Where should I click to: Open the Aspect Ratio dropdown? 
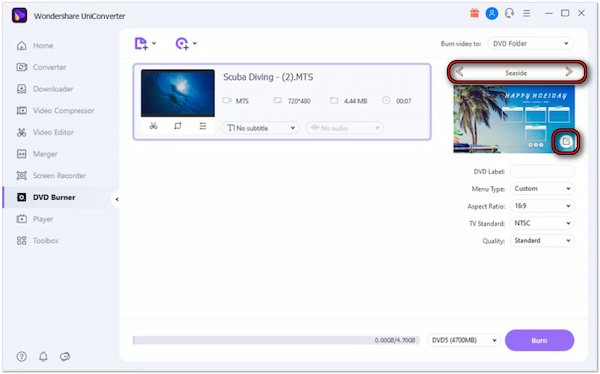coord(542,206)
